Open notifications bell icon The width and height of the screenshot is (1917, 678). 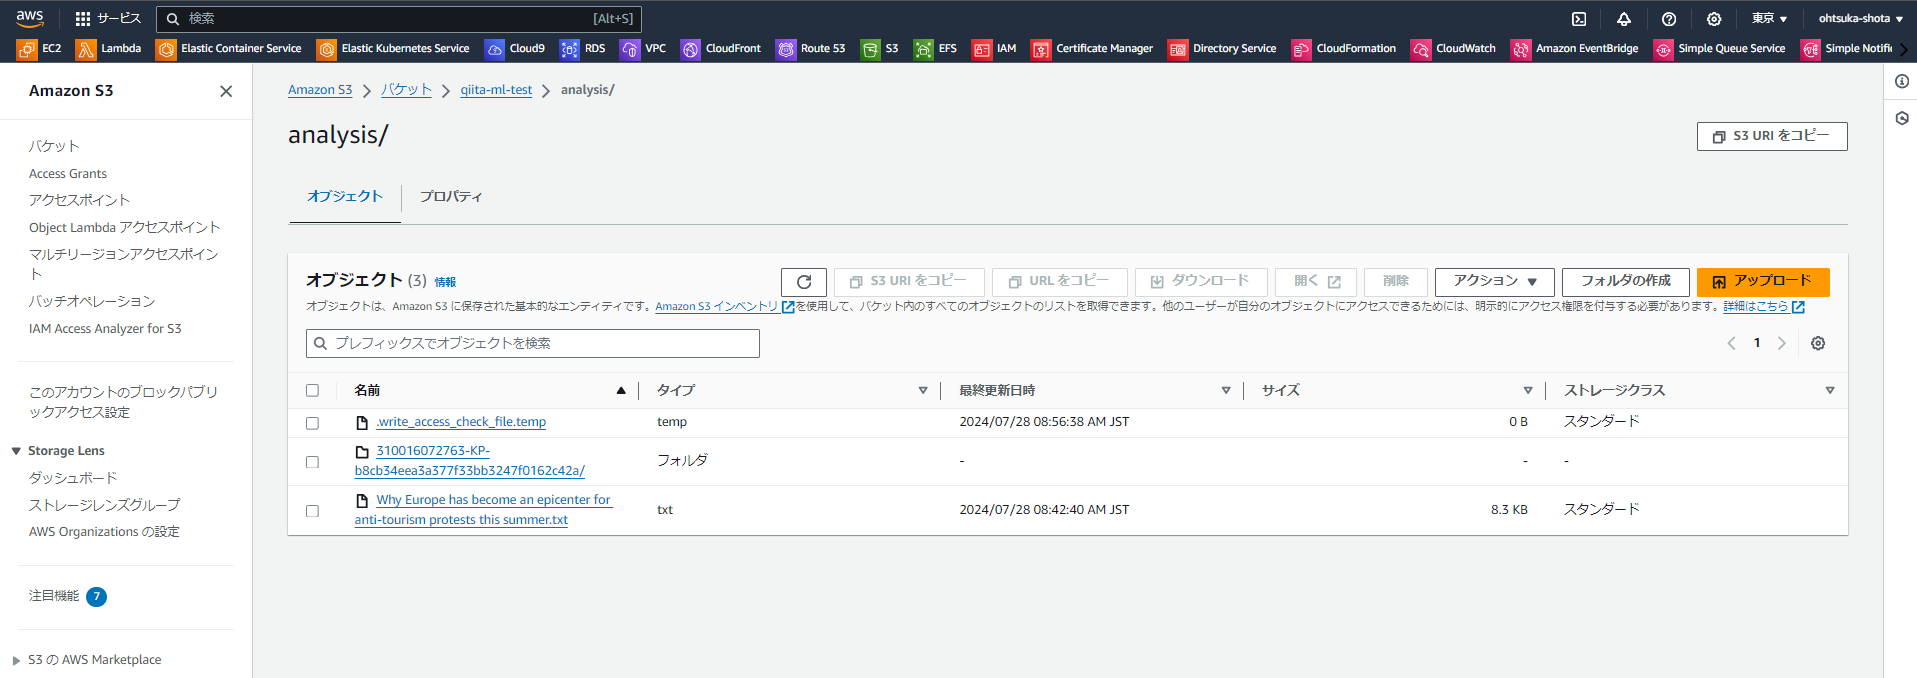[x=1624, y=18]
